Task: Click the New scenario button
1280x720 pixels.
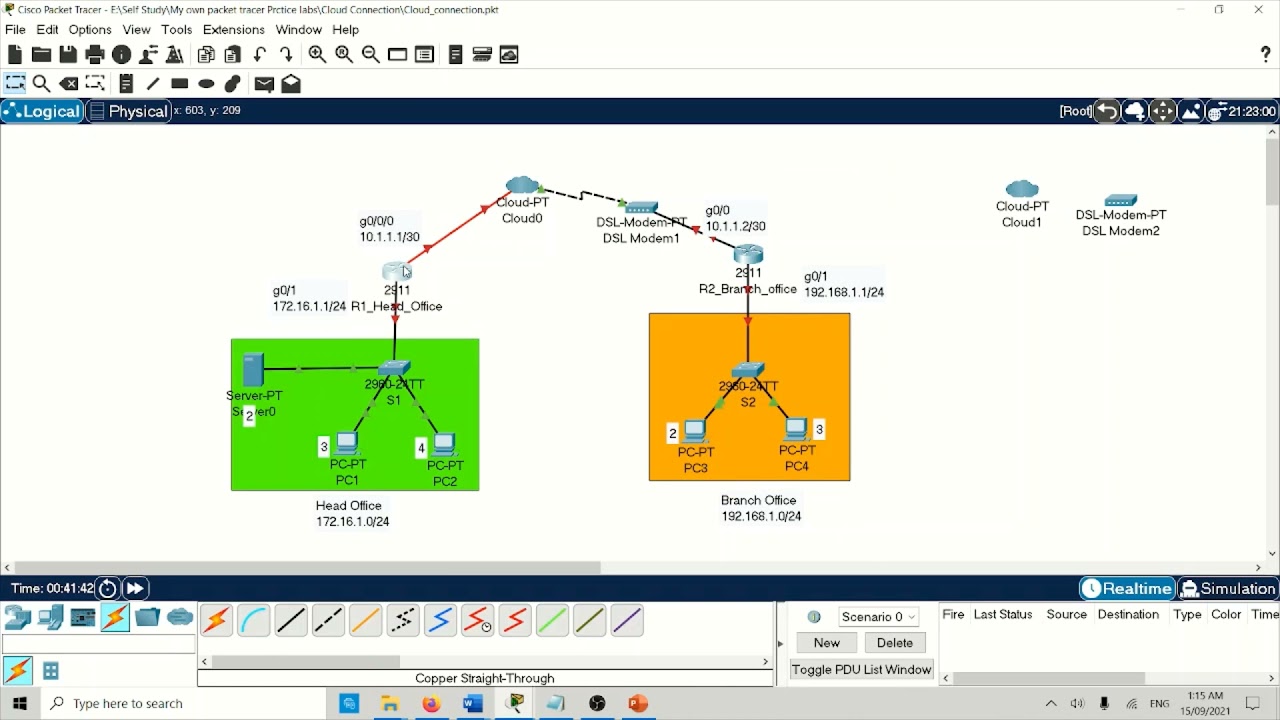Action: [x=827, y=643]
